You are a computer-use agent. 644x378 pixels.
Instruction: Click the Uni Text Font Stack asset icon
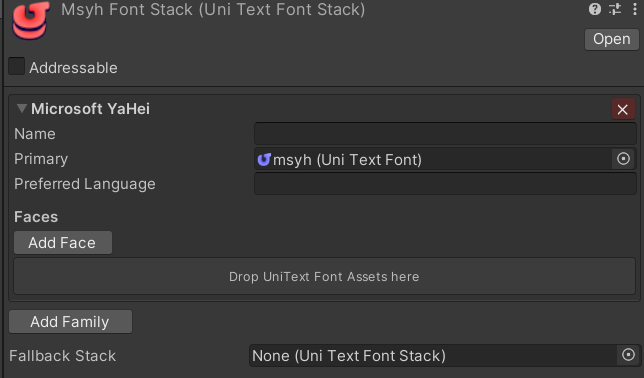coord(31,20)
